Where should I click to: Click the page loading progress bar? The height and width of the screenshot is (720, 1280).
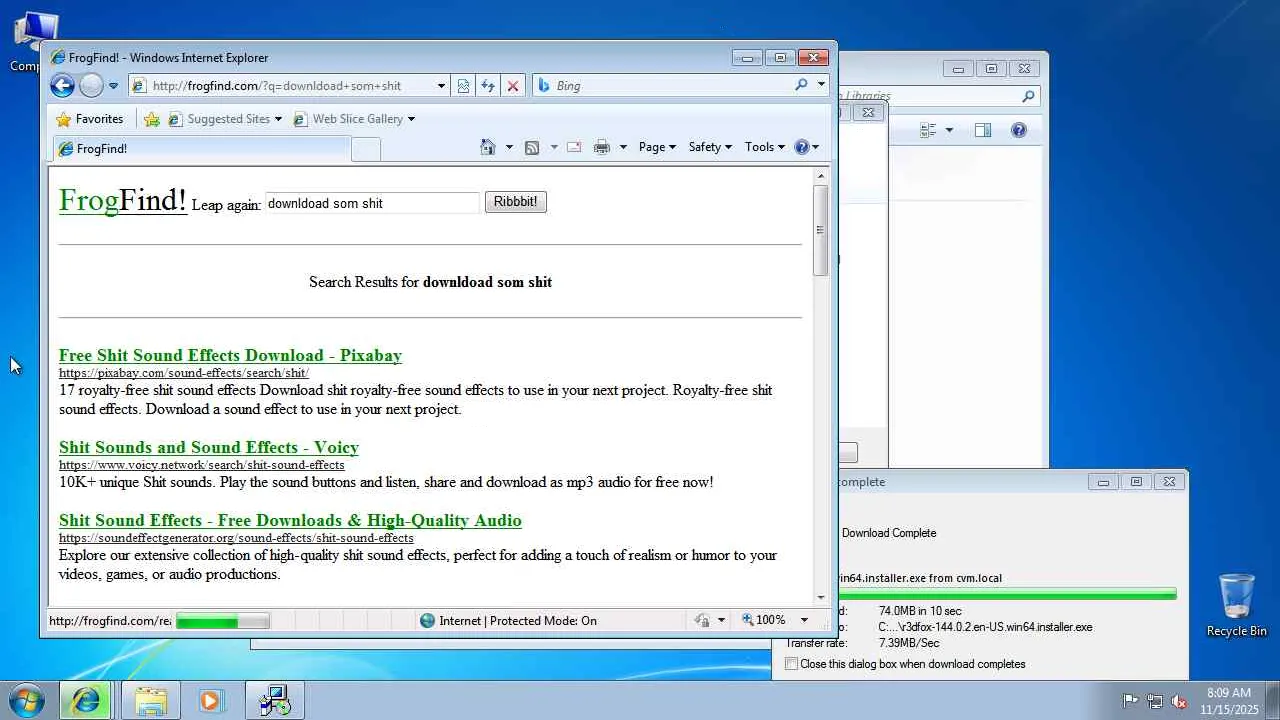pyautogui.click(x=223, y=621)
